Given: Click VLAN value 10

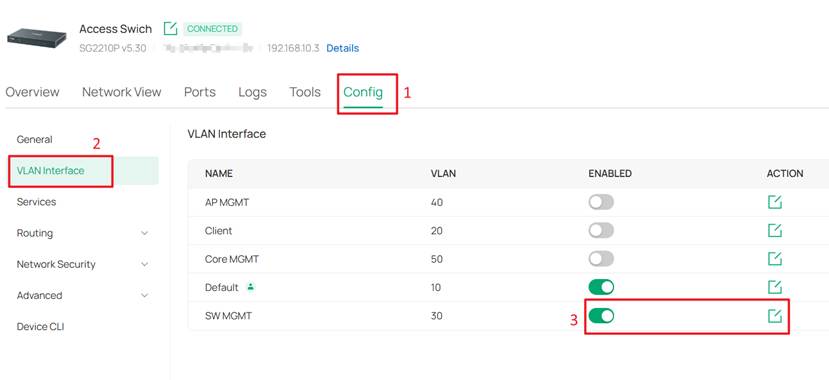Looking at the screenshot, I should (437, 288).
